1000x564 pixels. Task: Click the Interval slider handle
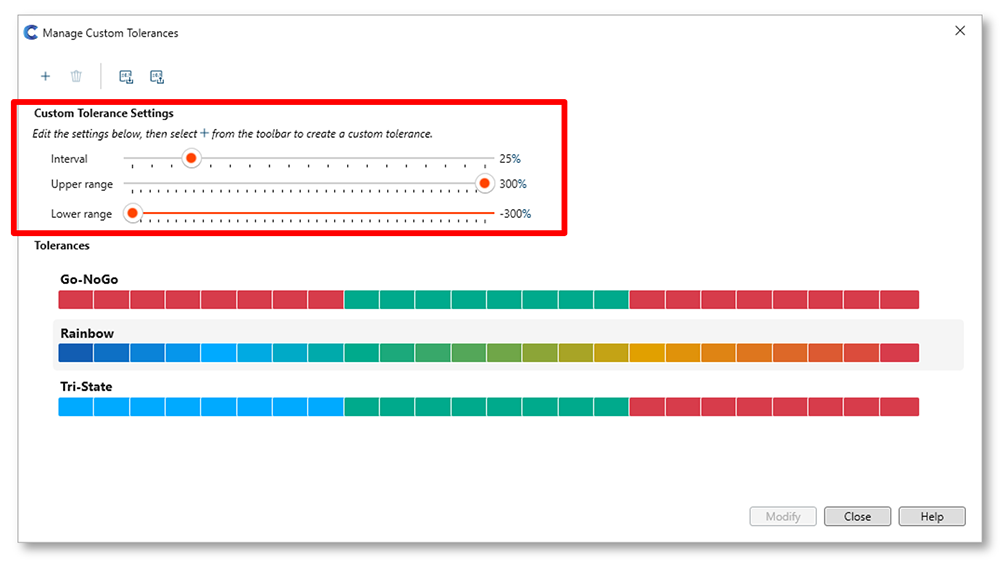click(190, 158)
